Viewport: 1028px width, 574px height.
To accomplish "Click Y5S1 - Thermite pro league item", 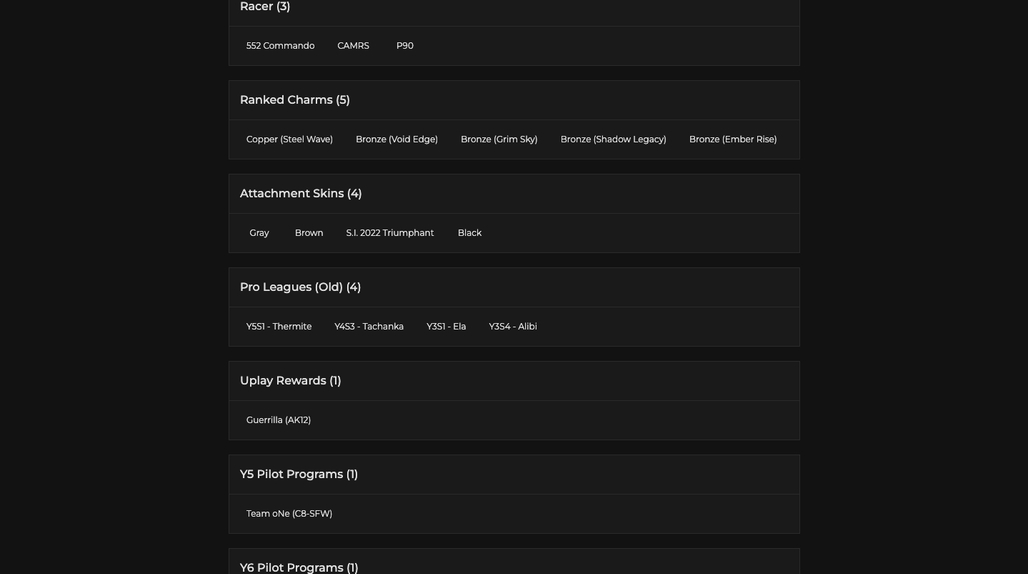I will tap(279, 327).
